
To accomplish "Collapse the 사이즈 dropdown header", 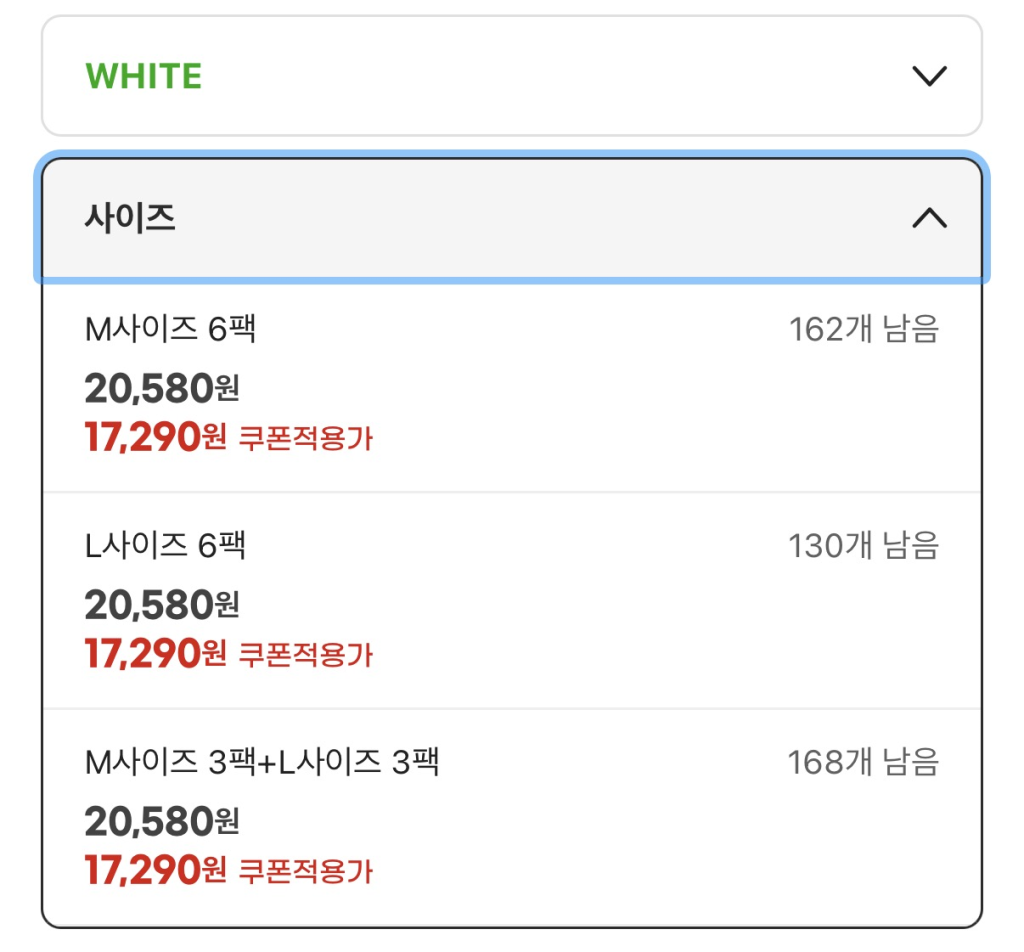I will 511,218.
